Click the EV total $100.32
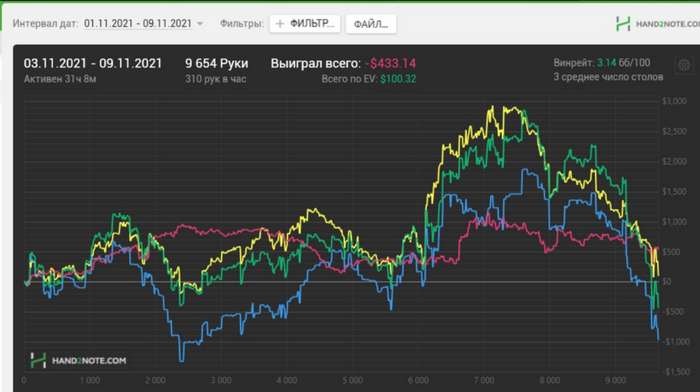 (398, 79)
